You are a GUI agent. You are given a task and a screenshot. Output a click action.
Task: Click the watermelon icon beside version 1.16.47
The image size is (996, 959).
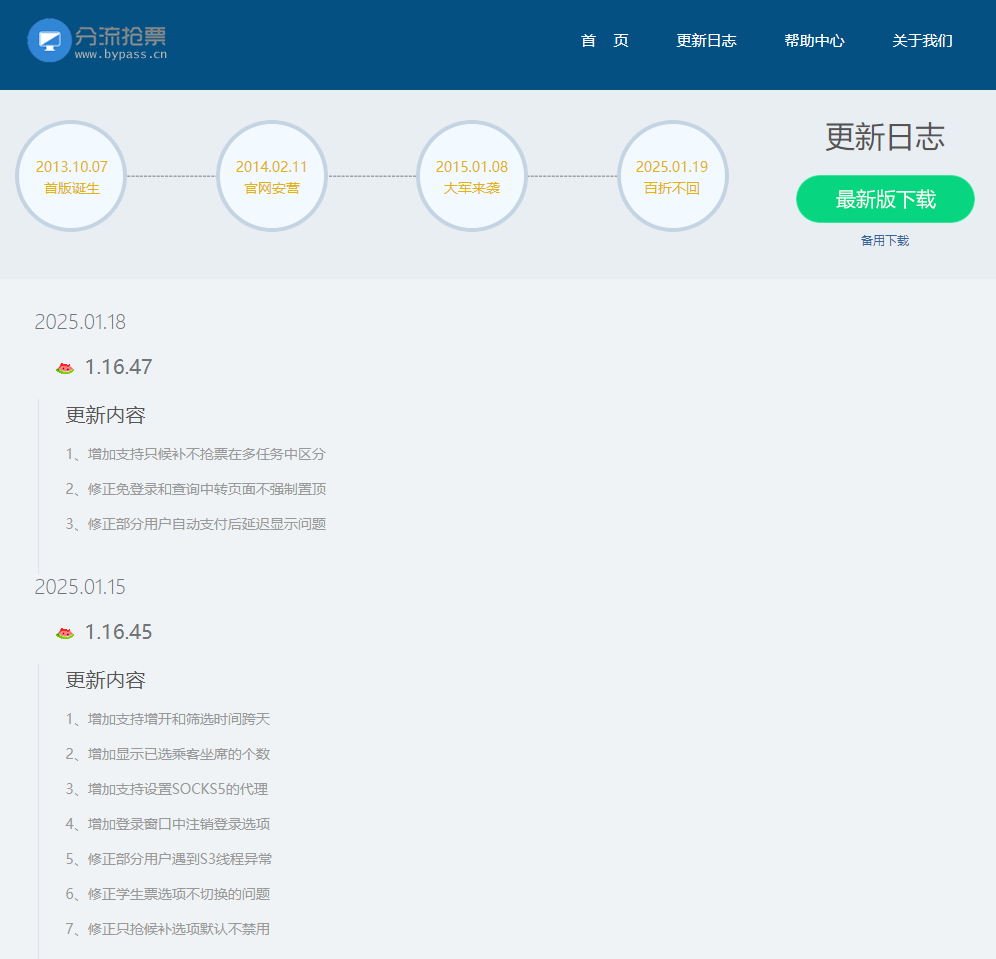(65, 368)
